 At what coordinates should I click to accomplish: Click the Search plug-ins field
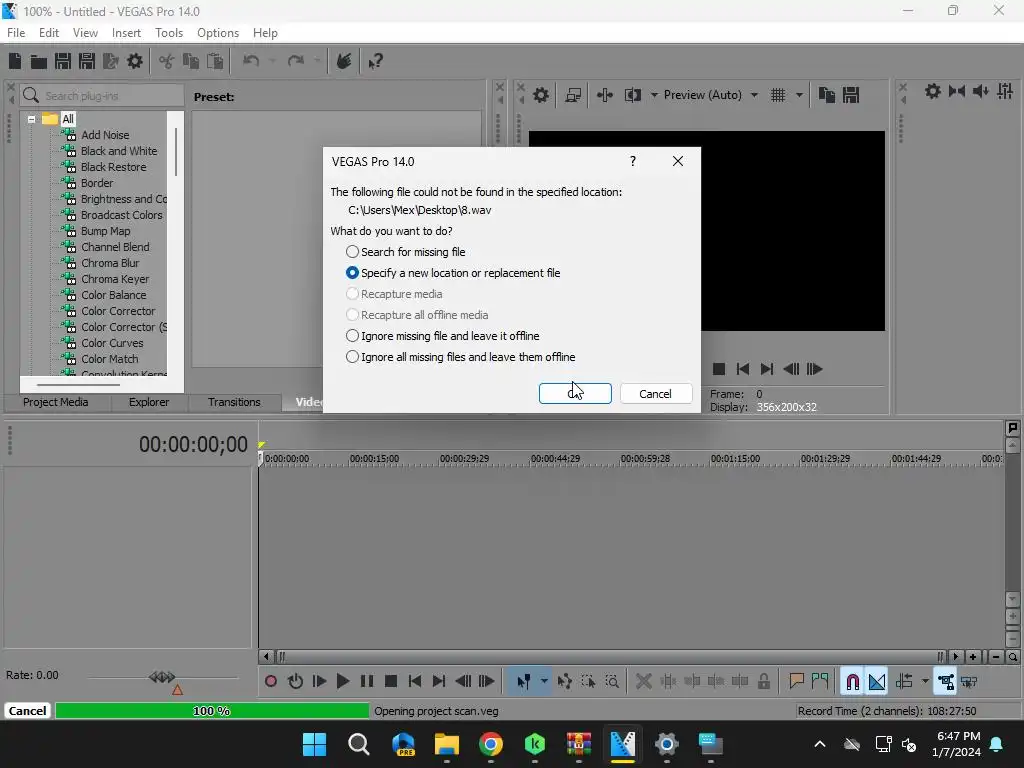[x=102, y=96]
